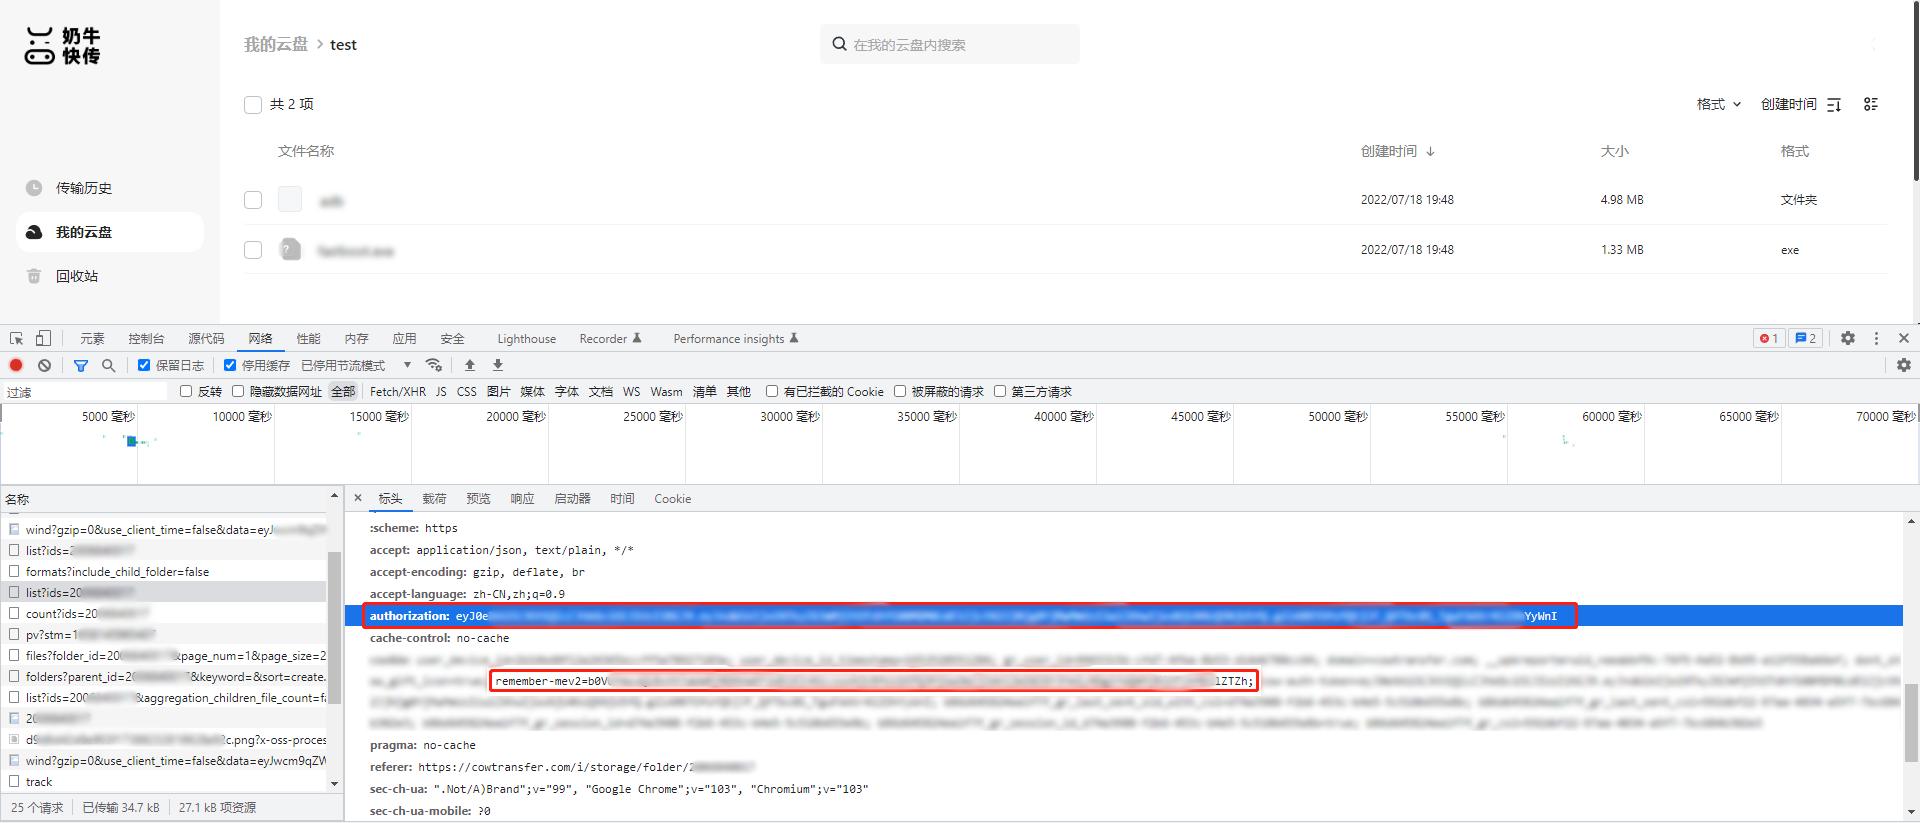
Task: Switch to grid view layout icon
Action: pyautogui.click(x=1871, y=104)
